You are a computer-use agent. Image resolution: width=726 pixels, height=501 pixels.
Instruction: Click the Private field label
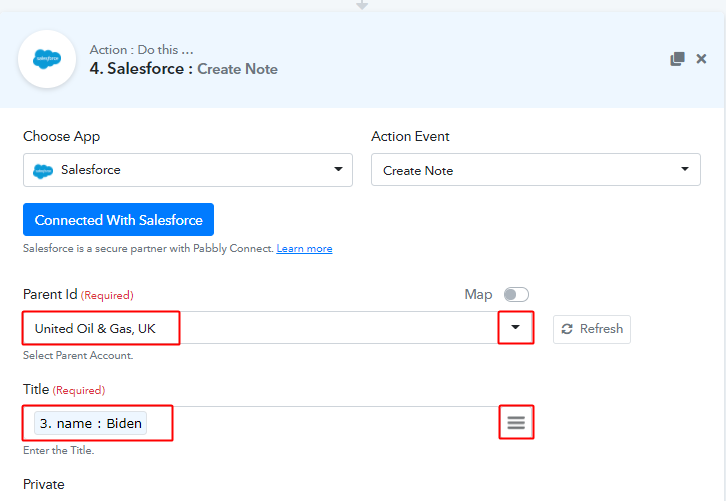(x=44, y=484)
